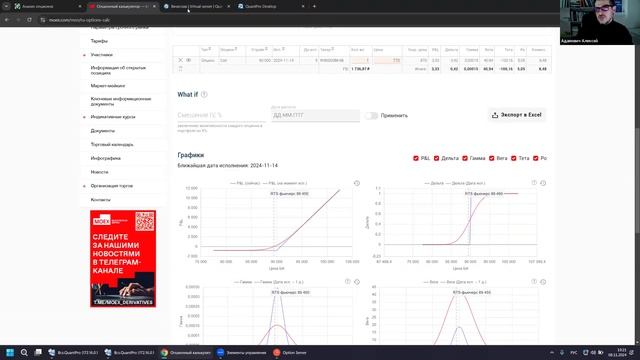Open Windows taskbar search
This screenshot has width=640, height=360.
[x=24, y=353]
